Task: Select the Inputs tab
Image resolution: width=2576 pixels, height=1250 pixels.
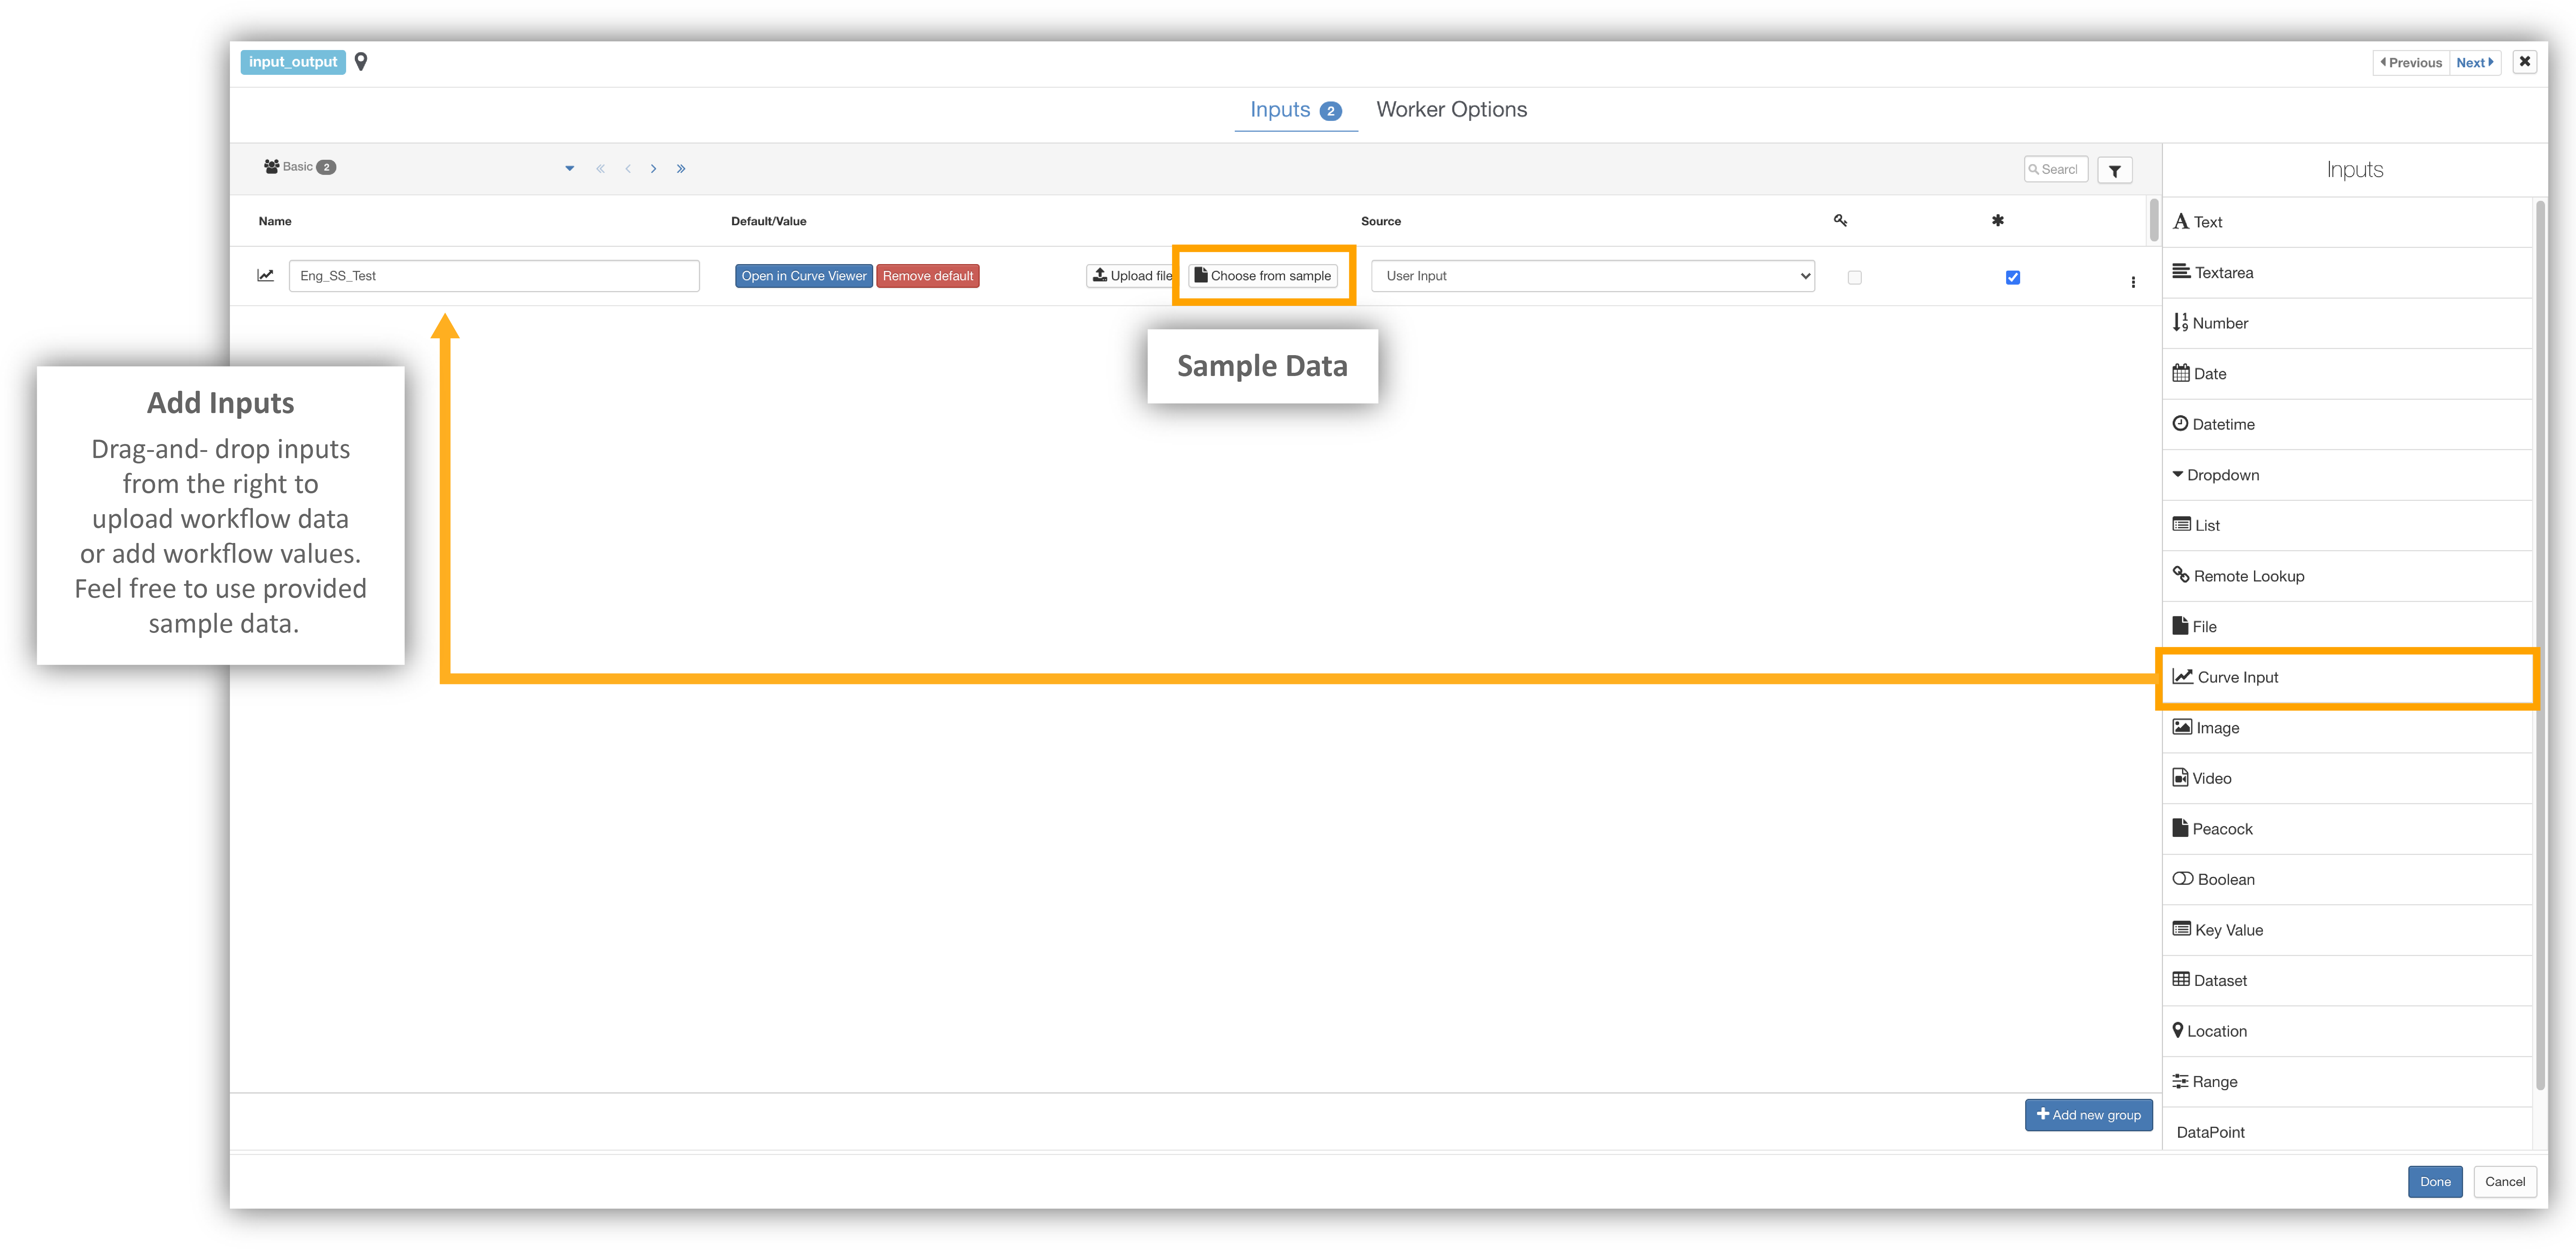Action: 1281,110
